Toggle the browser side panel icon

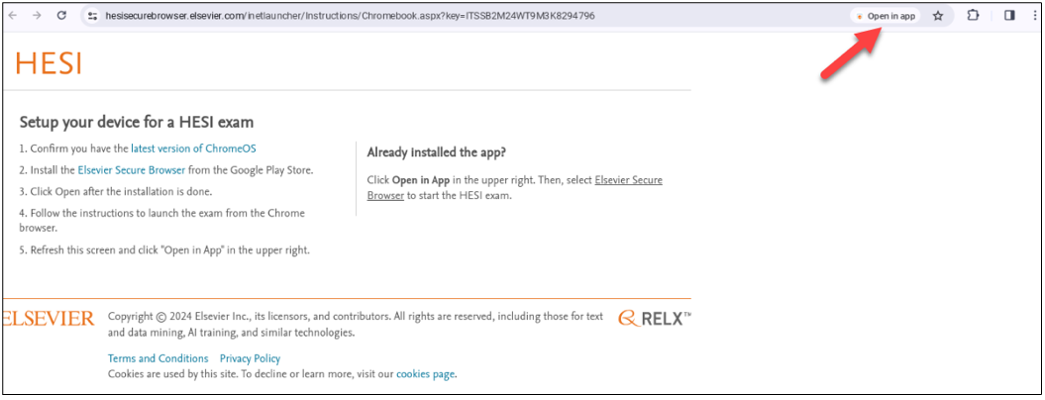[x=1009, y=16]
